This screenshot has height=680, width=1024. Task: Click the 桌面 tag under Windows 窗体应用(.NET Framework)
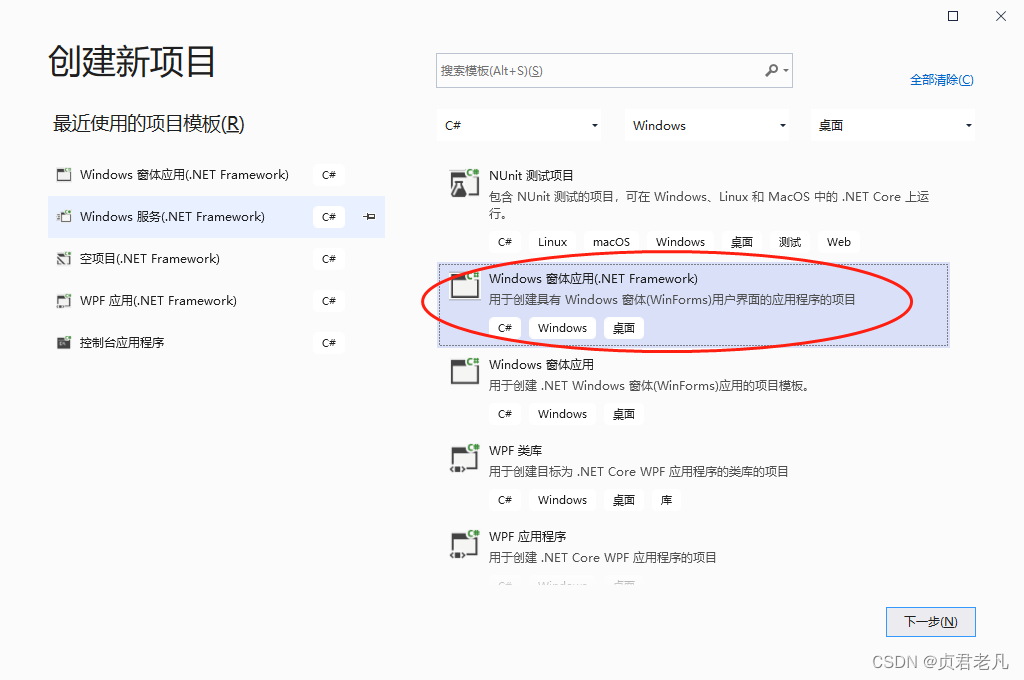(624, 328)
